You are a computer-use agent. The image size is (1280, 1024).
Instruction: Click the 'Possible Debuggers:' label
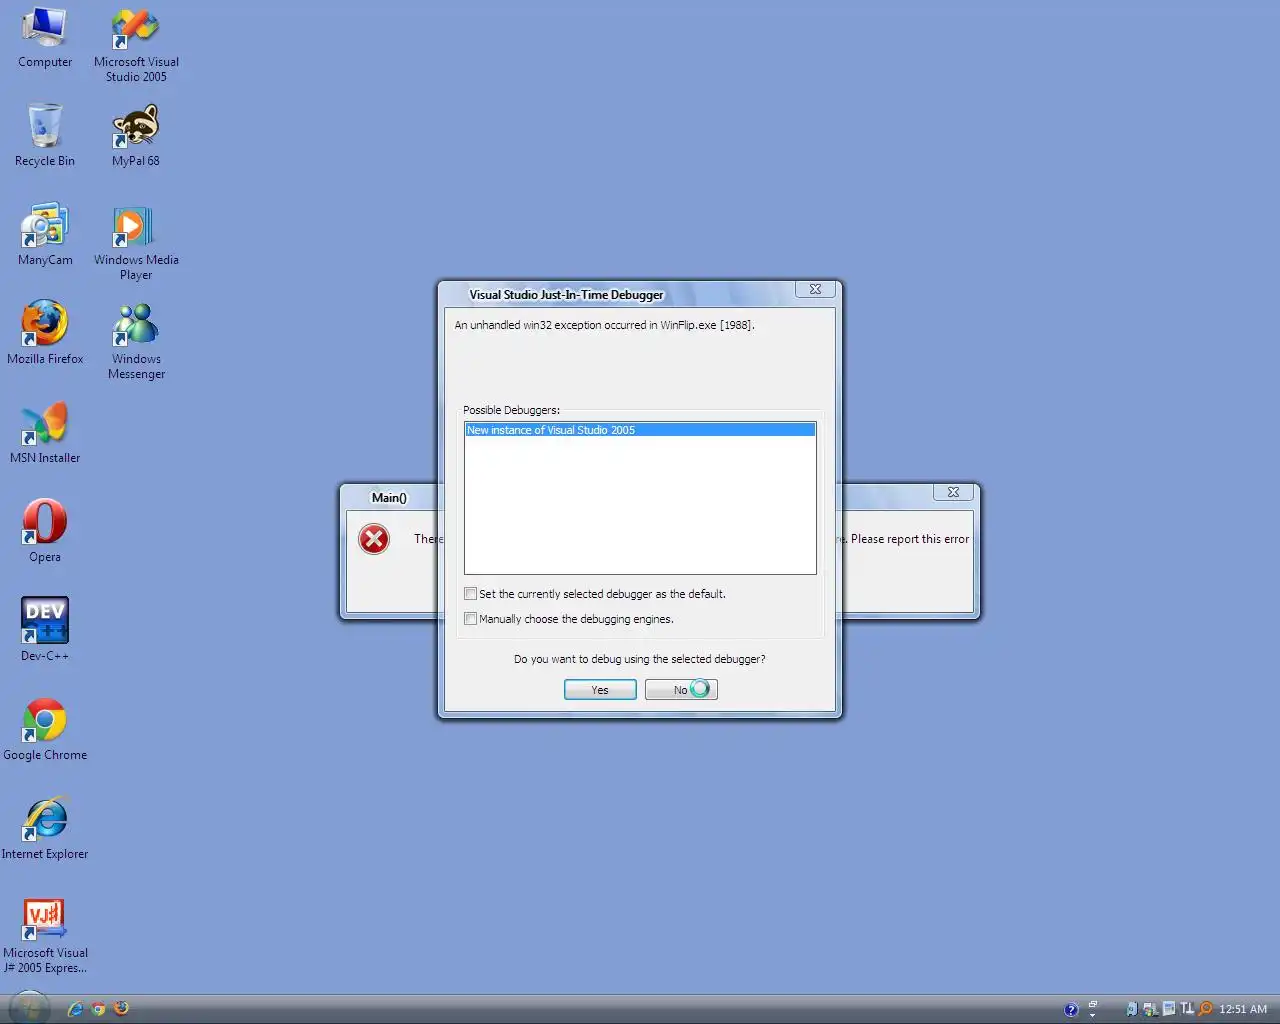pos(511,410)
